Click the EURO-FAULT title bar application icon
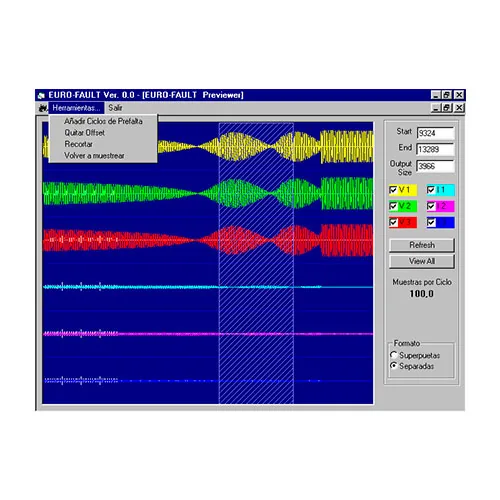This screenshot has width=500, height=500. pyautogui.click(x=41, y=96)
